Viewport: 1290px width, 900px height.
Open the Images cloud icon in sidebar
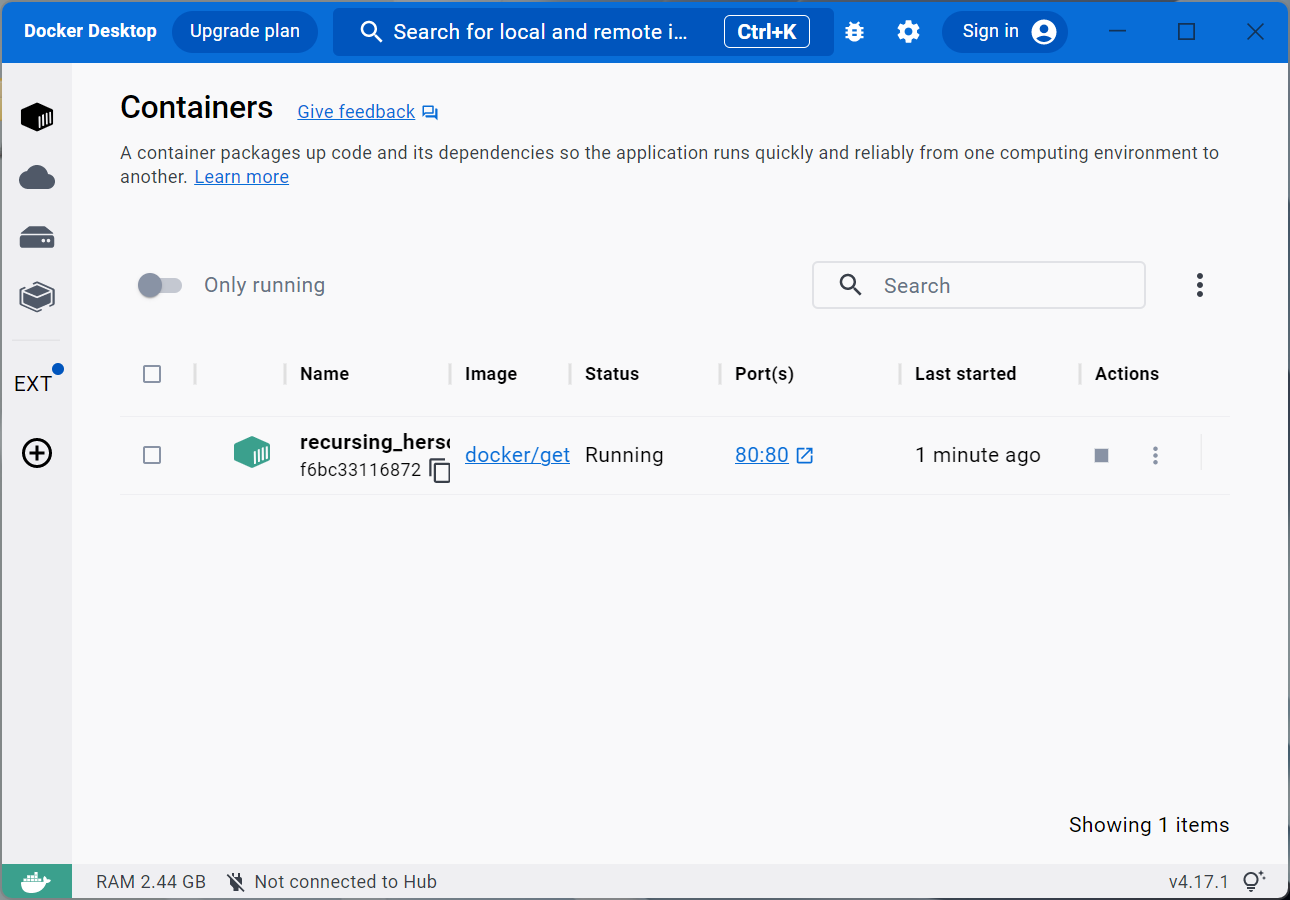[37, 178]
